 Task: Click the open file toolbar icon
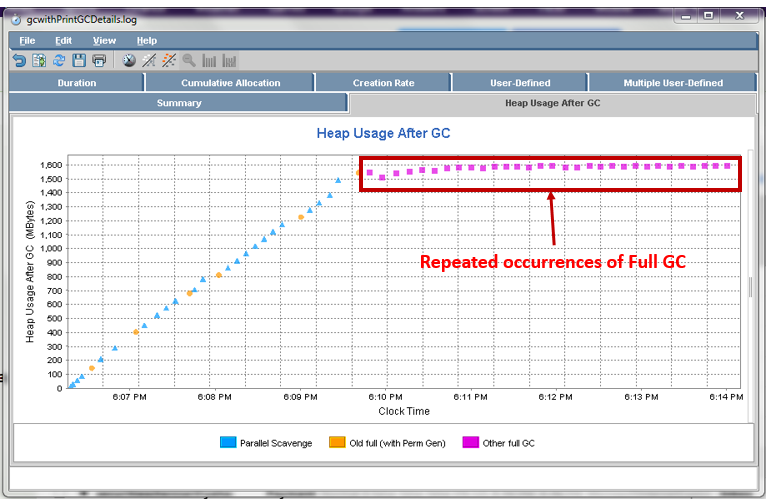39,61
